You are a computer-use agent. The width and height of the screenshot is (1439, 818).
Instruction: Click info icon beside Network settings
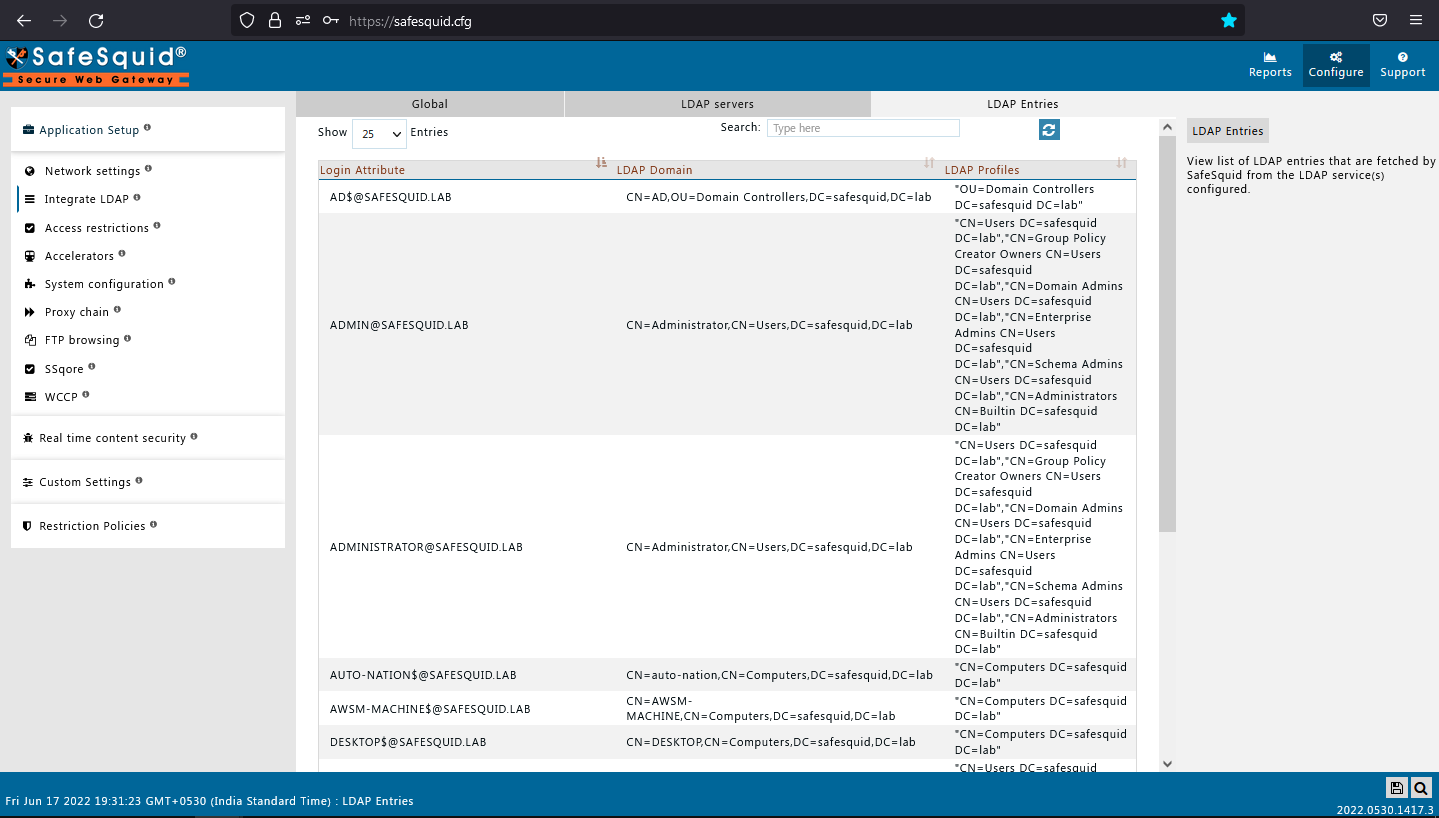pyautogui.click(x=149, y=169)
